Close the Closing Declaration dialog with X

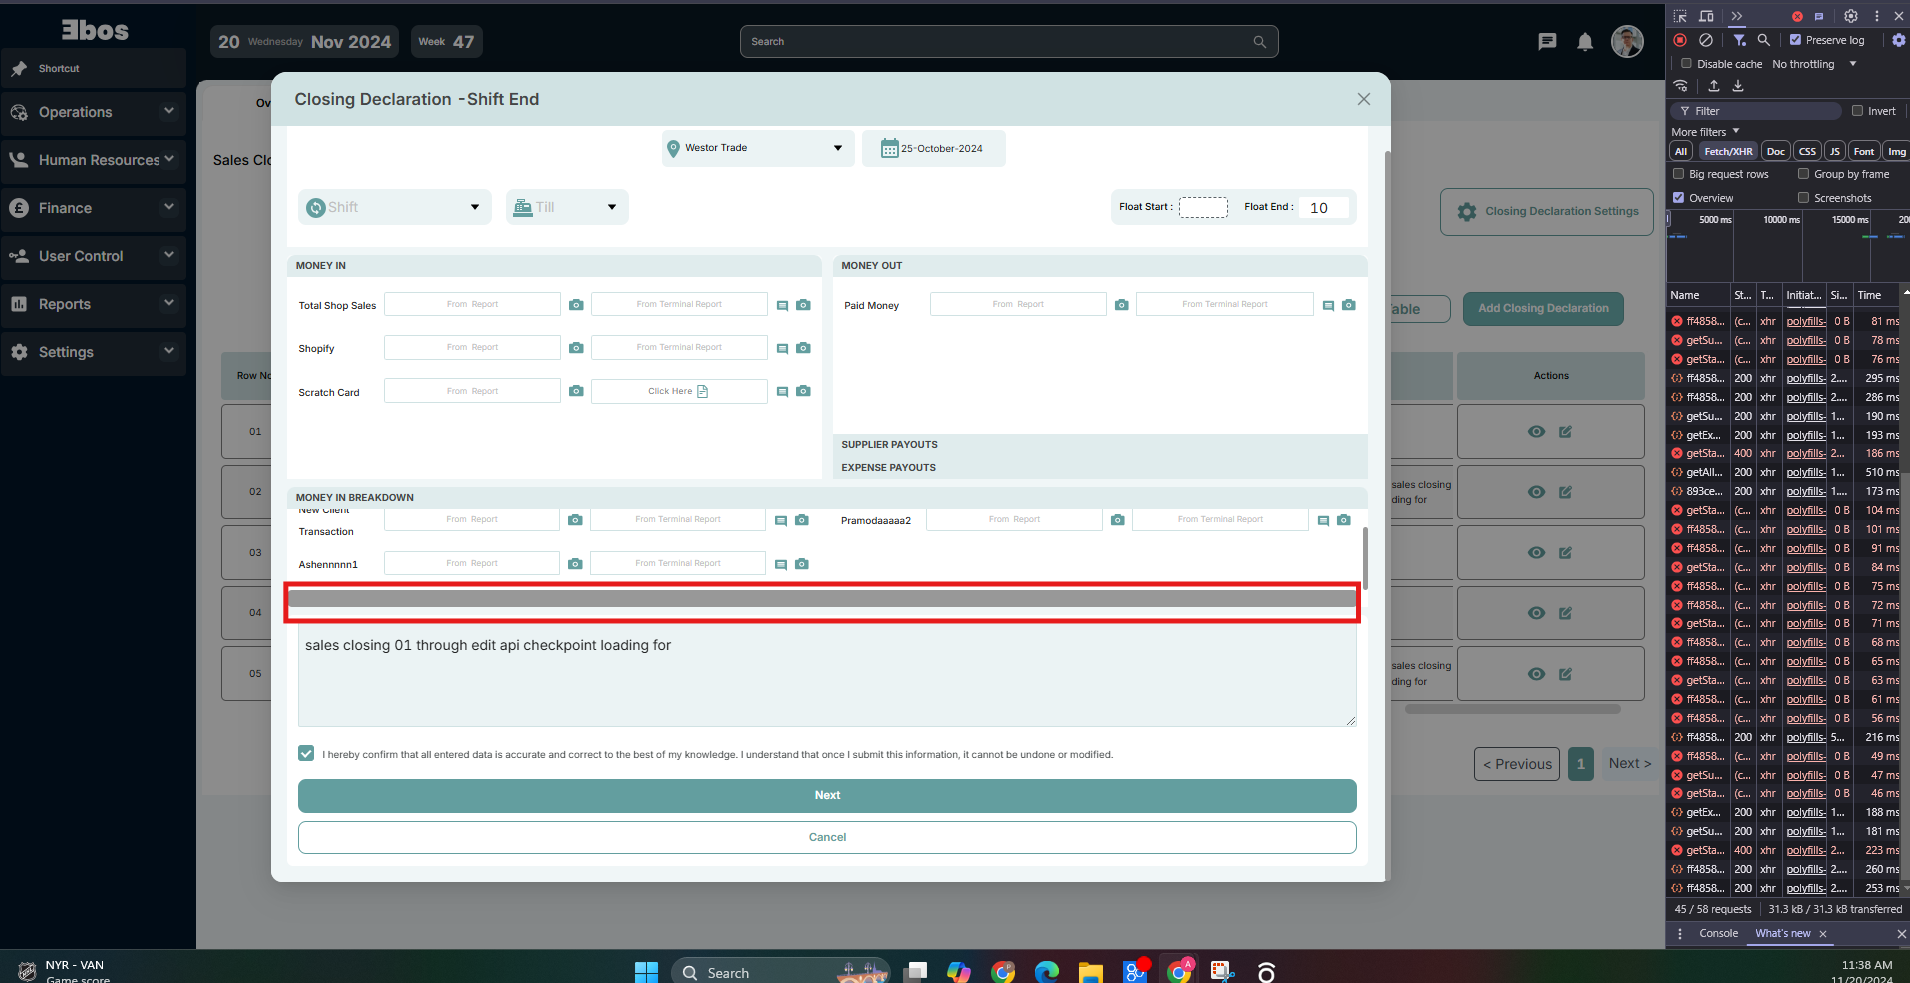[x=1364, y=99]
